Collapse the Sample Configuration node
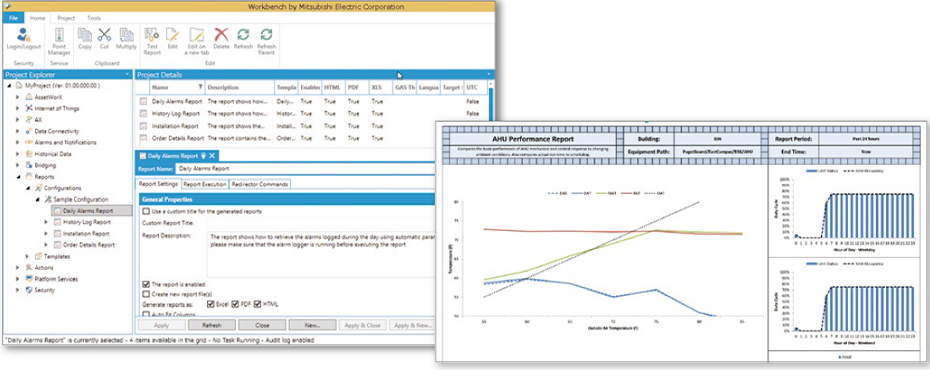930x371 pixels. (37, 200)
